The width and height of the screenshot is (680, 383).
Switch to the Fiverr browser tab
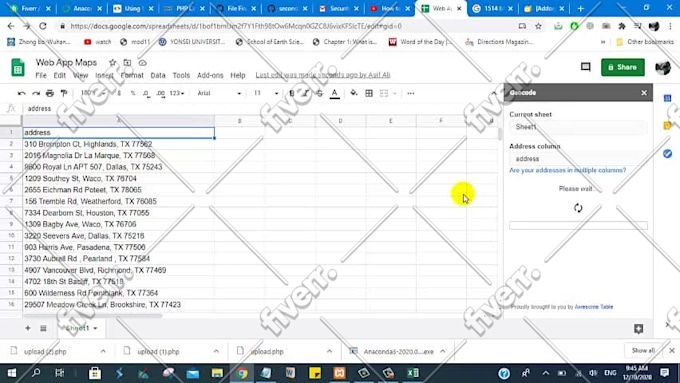pyautogui.click(x=30, y=8)
